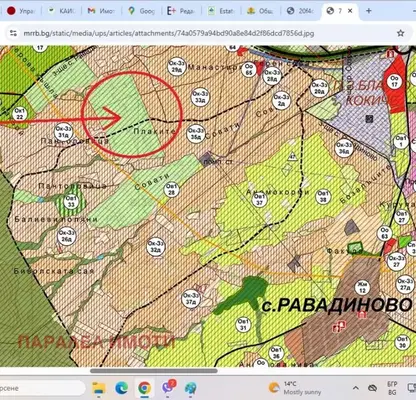The width and height of the screenshot is (416, 400).
Task: Switch to the Общ tab
Action: pyautogui.click(x=261, y=11)
